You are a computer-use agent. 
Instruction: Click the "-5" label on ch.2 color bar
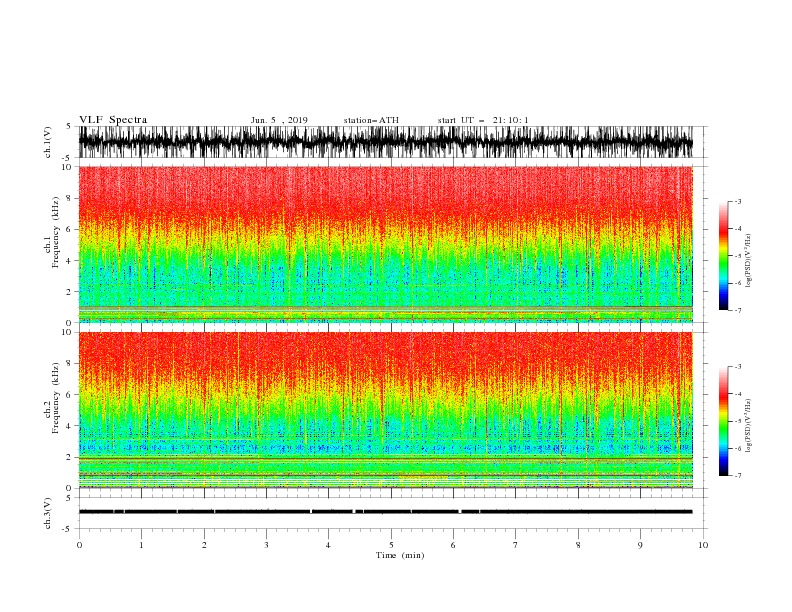coord(738,421)
